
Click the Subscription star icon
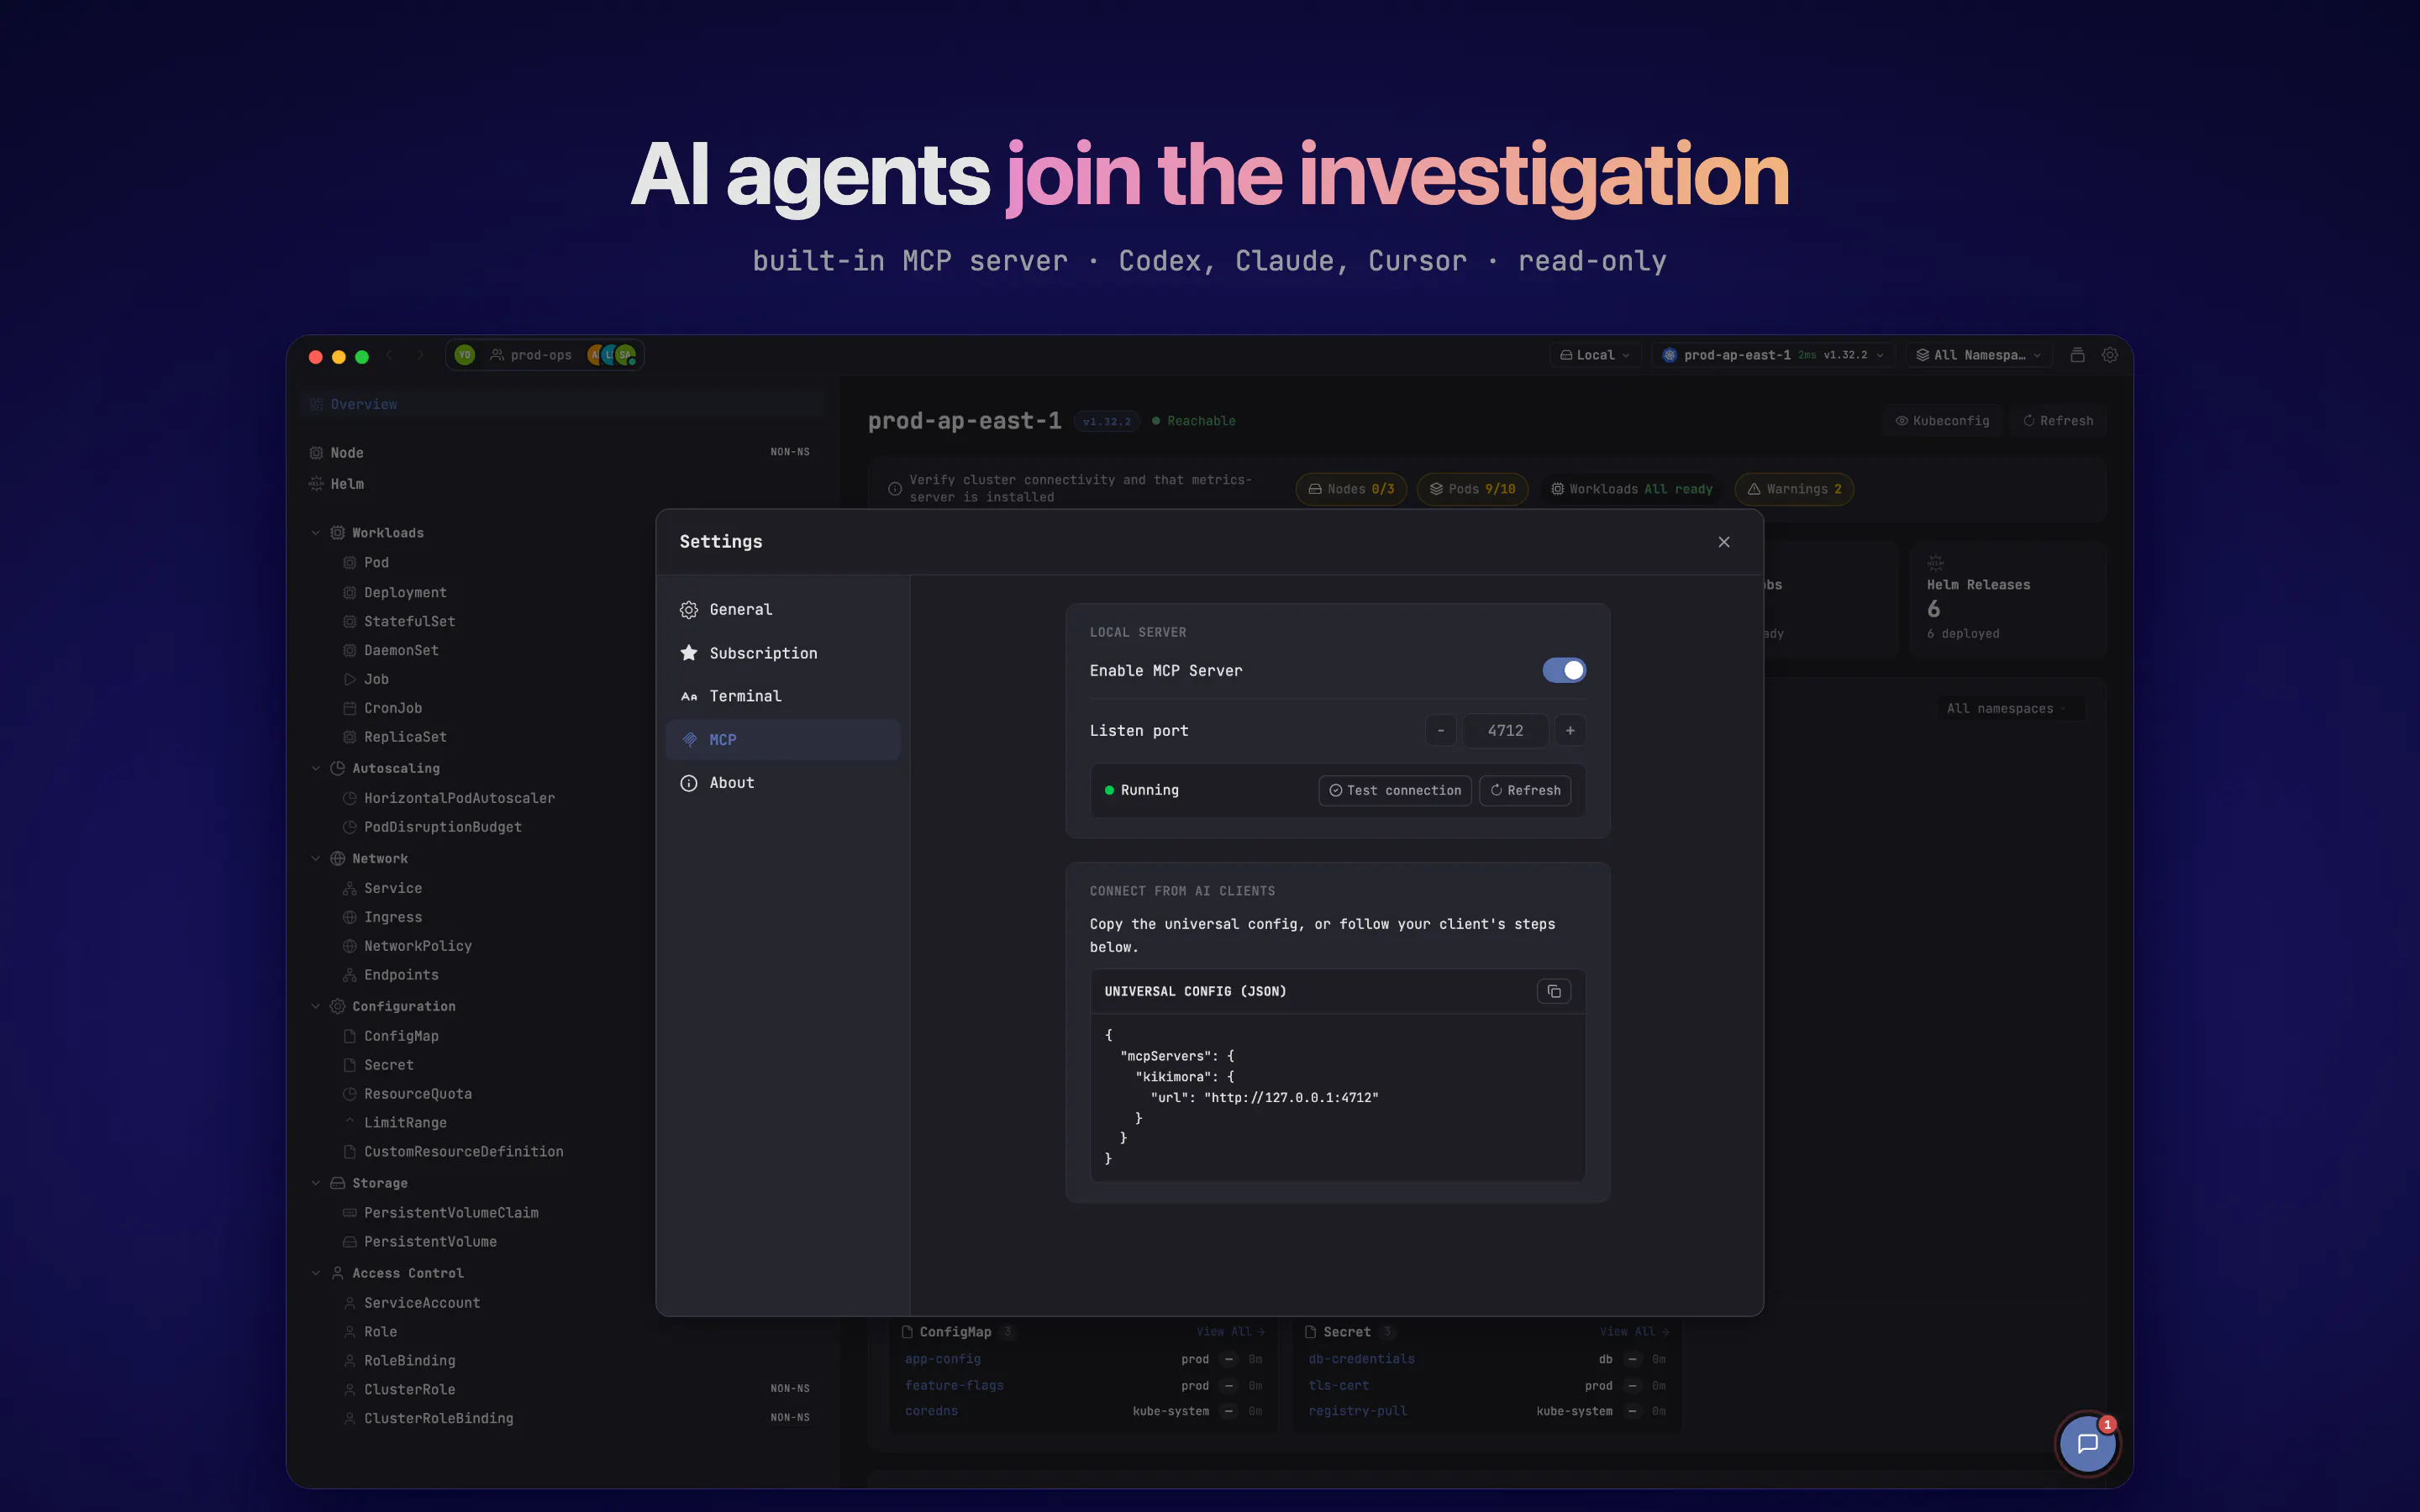(x=689, y=653)
